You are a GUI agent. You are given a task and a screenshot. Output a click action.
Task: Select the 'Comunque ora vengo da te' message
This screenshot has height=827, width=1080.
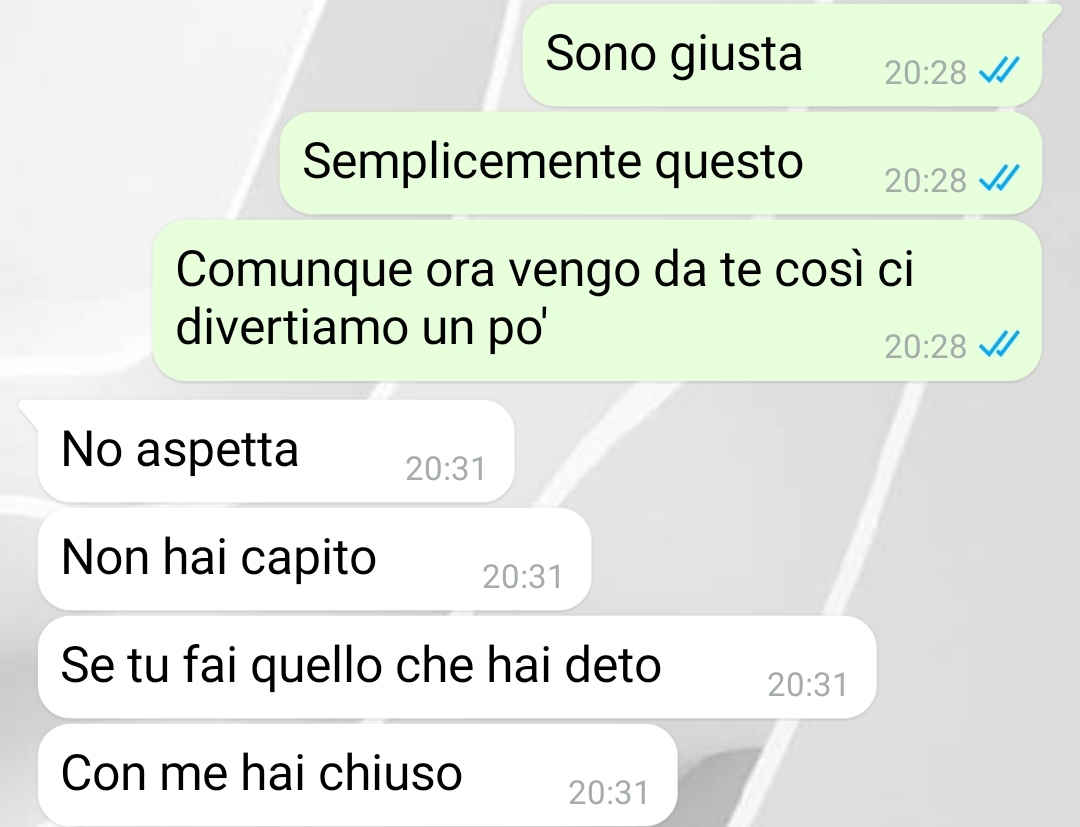(596, 300)
